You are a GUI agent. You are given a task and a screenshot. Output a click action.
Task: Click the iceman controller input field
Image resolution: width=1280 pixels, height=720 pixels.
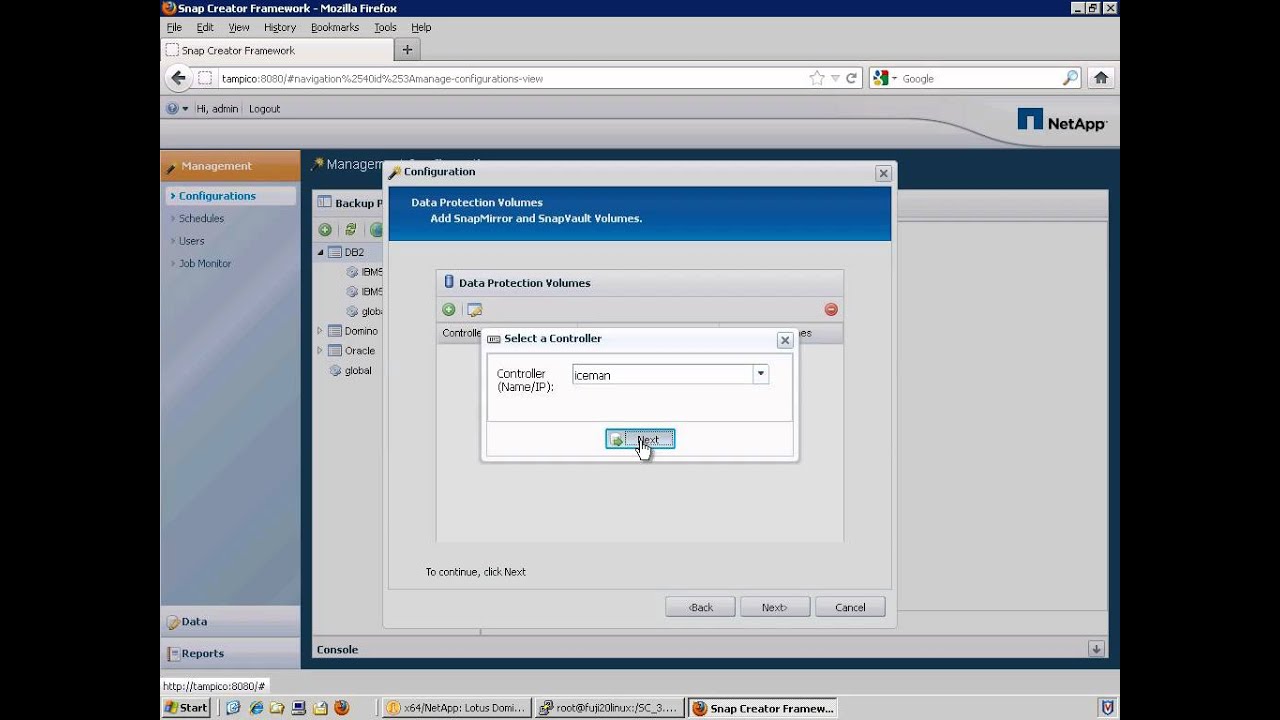(662, 374)
